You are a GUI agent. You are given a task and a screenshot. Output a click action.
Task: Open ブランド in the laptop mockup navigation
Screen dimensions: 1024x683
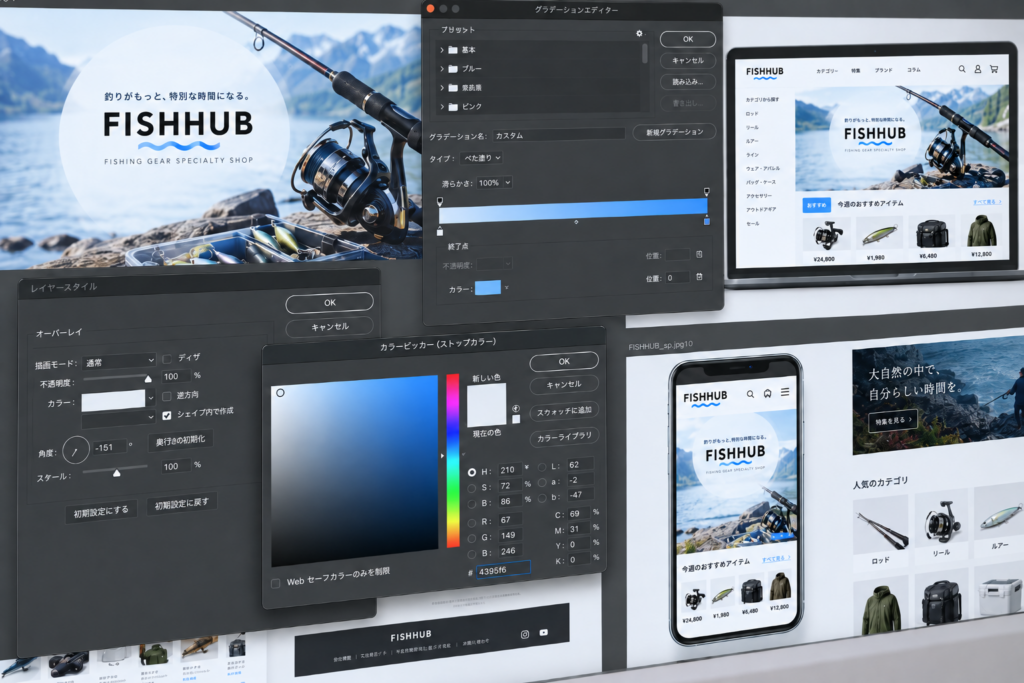[884, 70]
